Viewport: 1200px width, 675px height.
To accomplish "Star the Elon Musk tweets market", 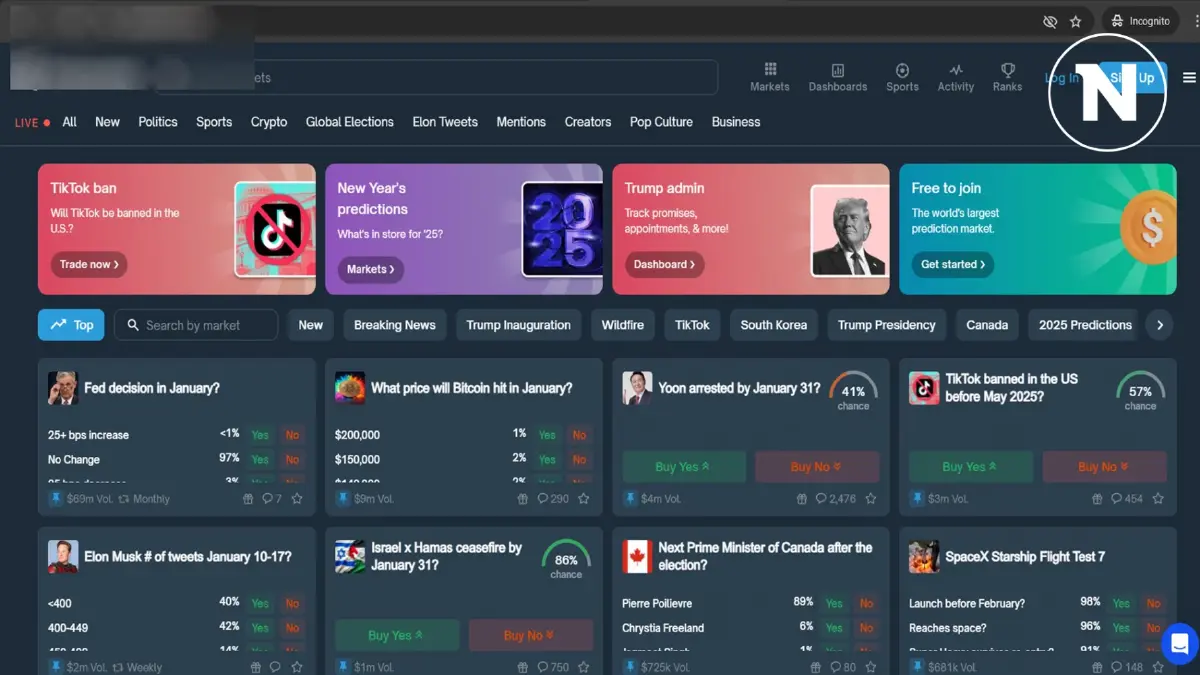I will pos(297,667).
